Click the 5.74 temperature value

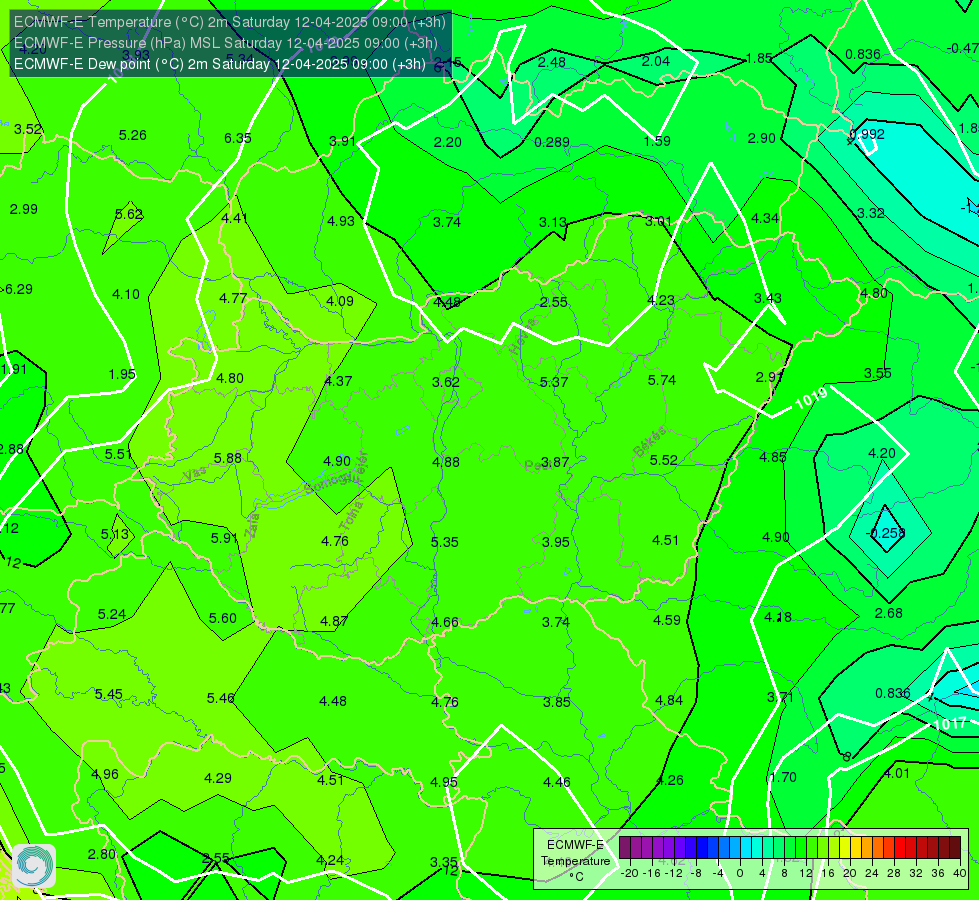coord(662,380)
